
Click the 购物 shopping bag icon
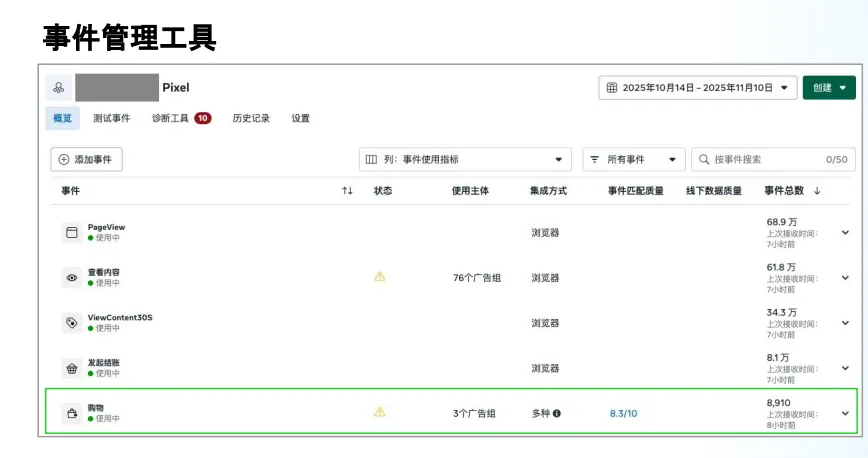71,413
